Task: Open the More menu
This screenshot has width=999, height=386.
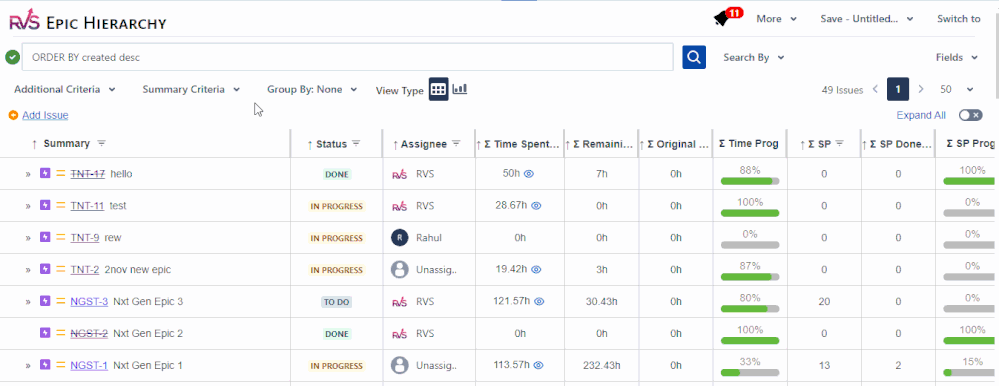Action: (777, 19)
